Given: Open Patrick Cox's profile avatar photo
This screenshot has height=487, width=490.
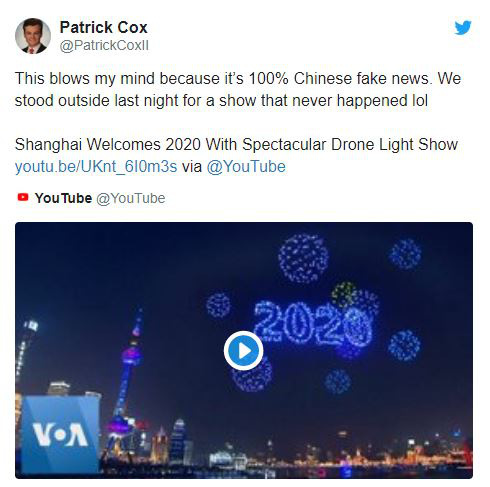Looking at the screenshot, I should 33,36.
